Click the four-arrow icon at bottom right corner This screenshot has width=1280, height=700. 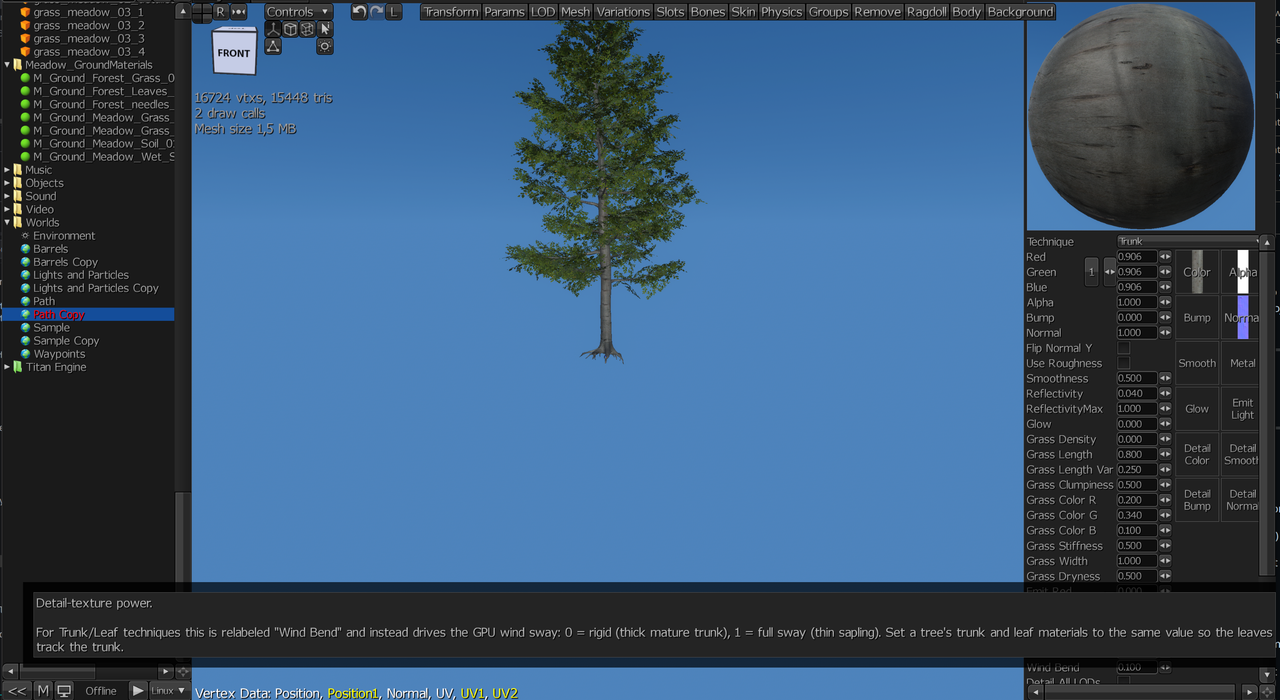[x=1267, y=692]
